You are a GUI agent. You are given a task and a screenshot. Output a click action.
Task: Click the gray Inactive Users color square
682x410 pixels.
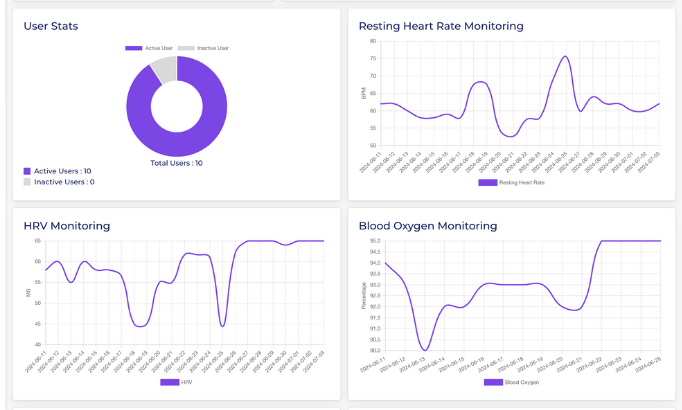pos(28,182)
